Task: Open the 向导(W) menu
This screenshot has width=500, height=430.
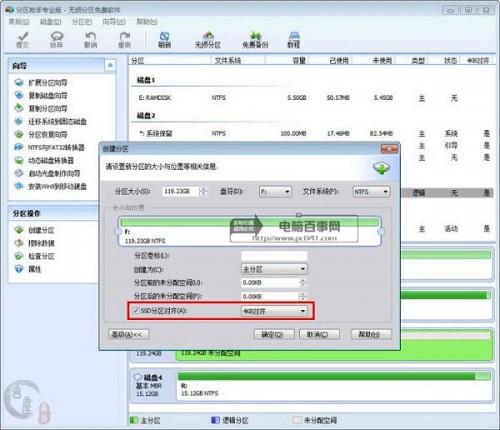Action: click(114, 22)
